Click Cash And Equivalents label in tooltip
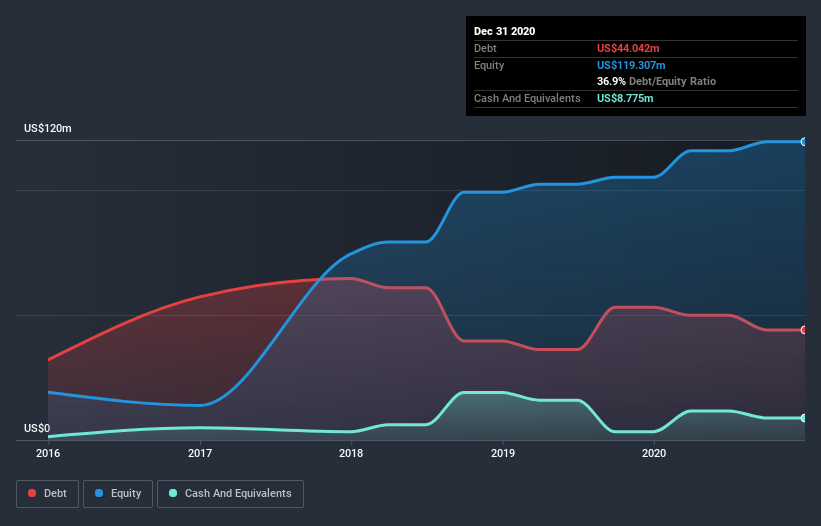This screenshot has width=821, height=526. [527, 98]
